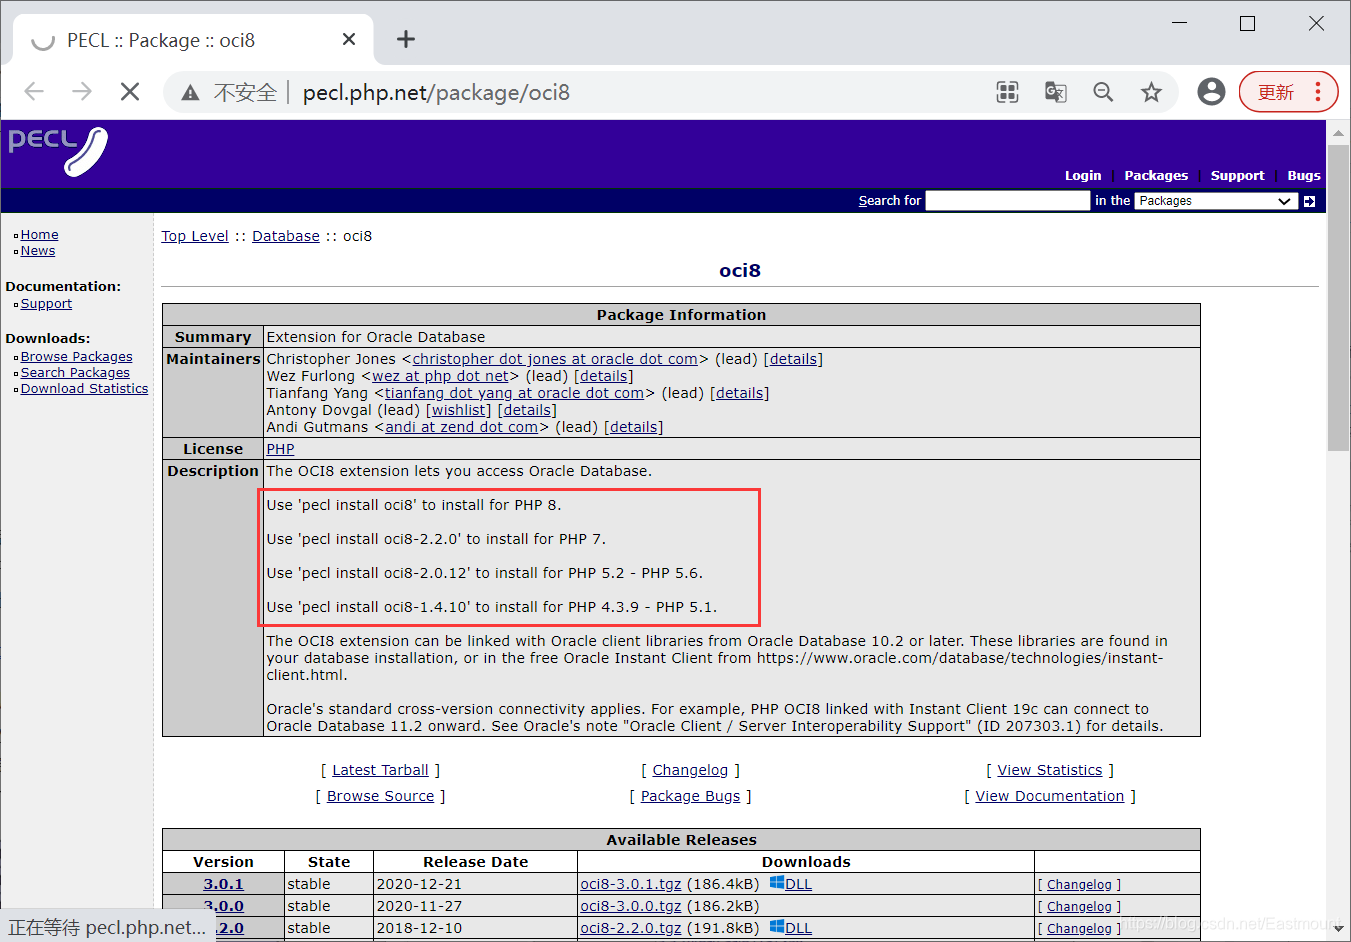
Task: Click the address bar URL
Action: tap(436, 93)
